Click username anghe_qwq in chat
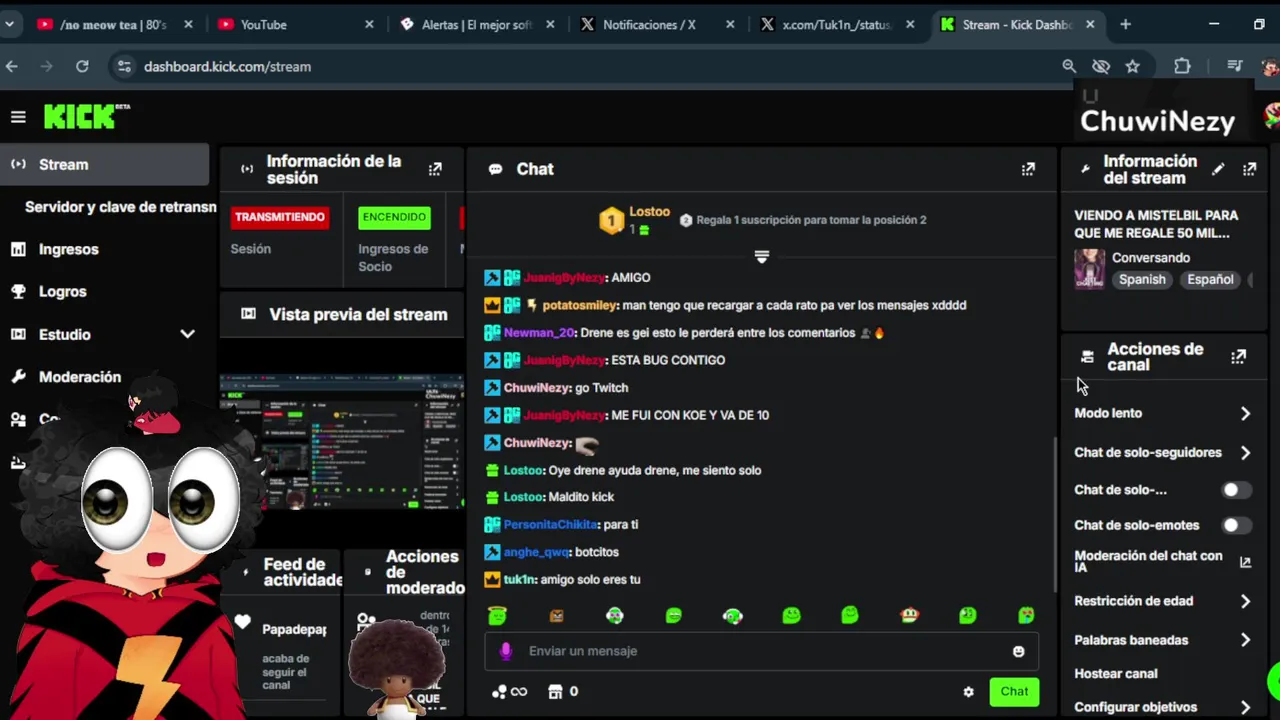Image resolution: width=1280 pixels, height=720 pixels. point(535,552)
